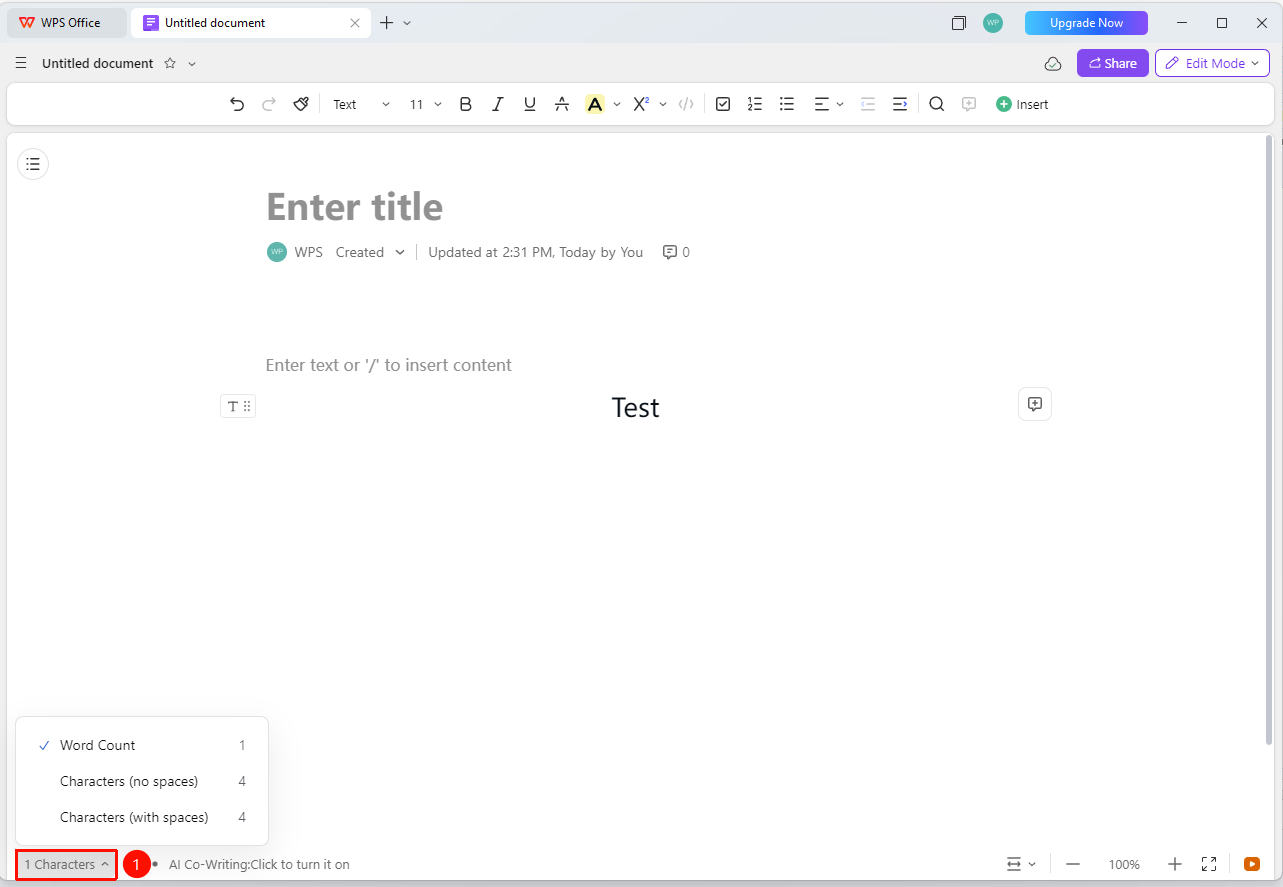
Task: Open the font size 11 dropdown
Action: click(x=425, y=104)
